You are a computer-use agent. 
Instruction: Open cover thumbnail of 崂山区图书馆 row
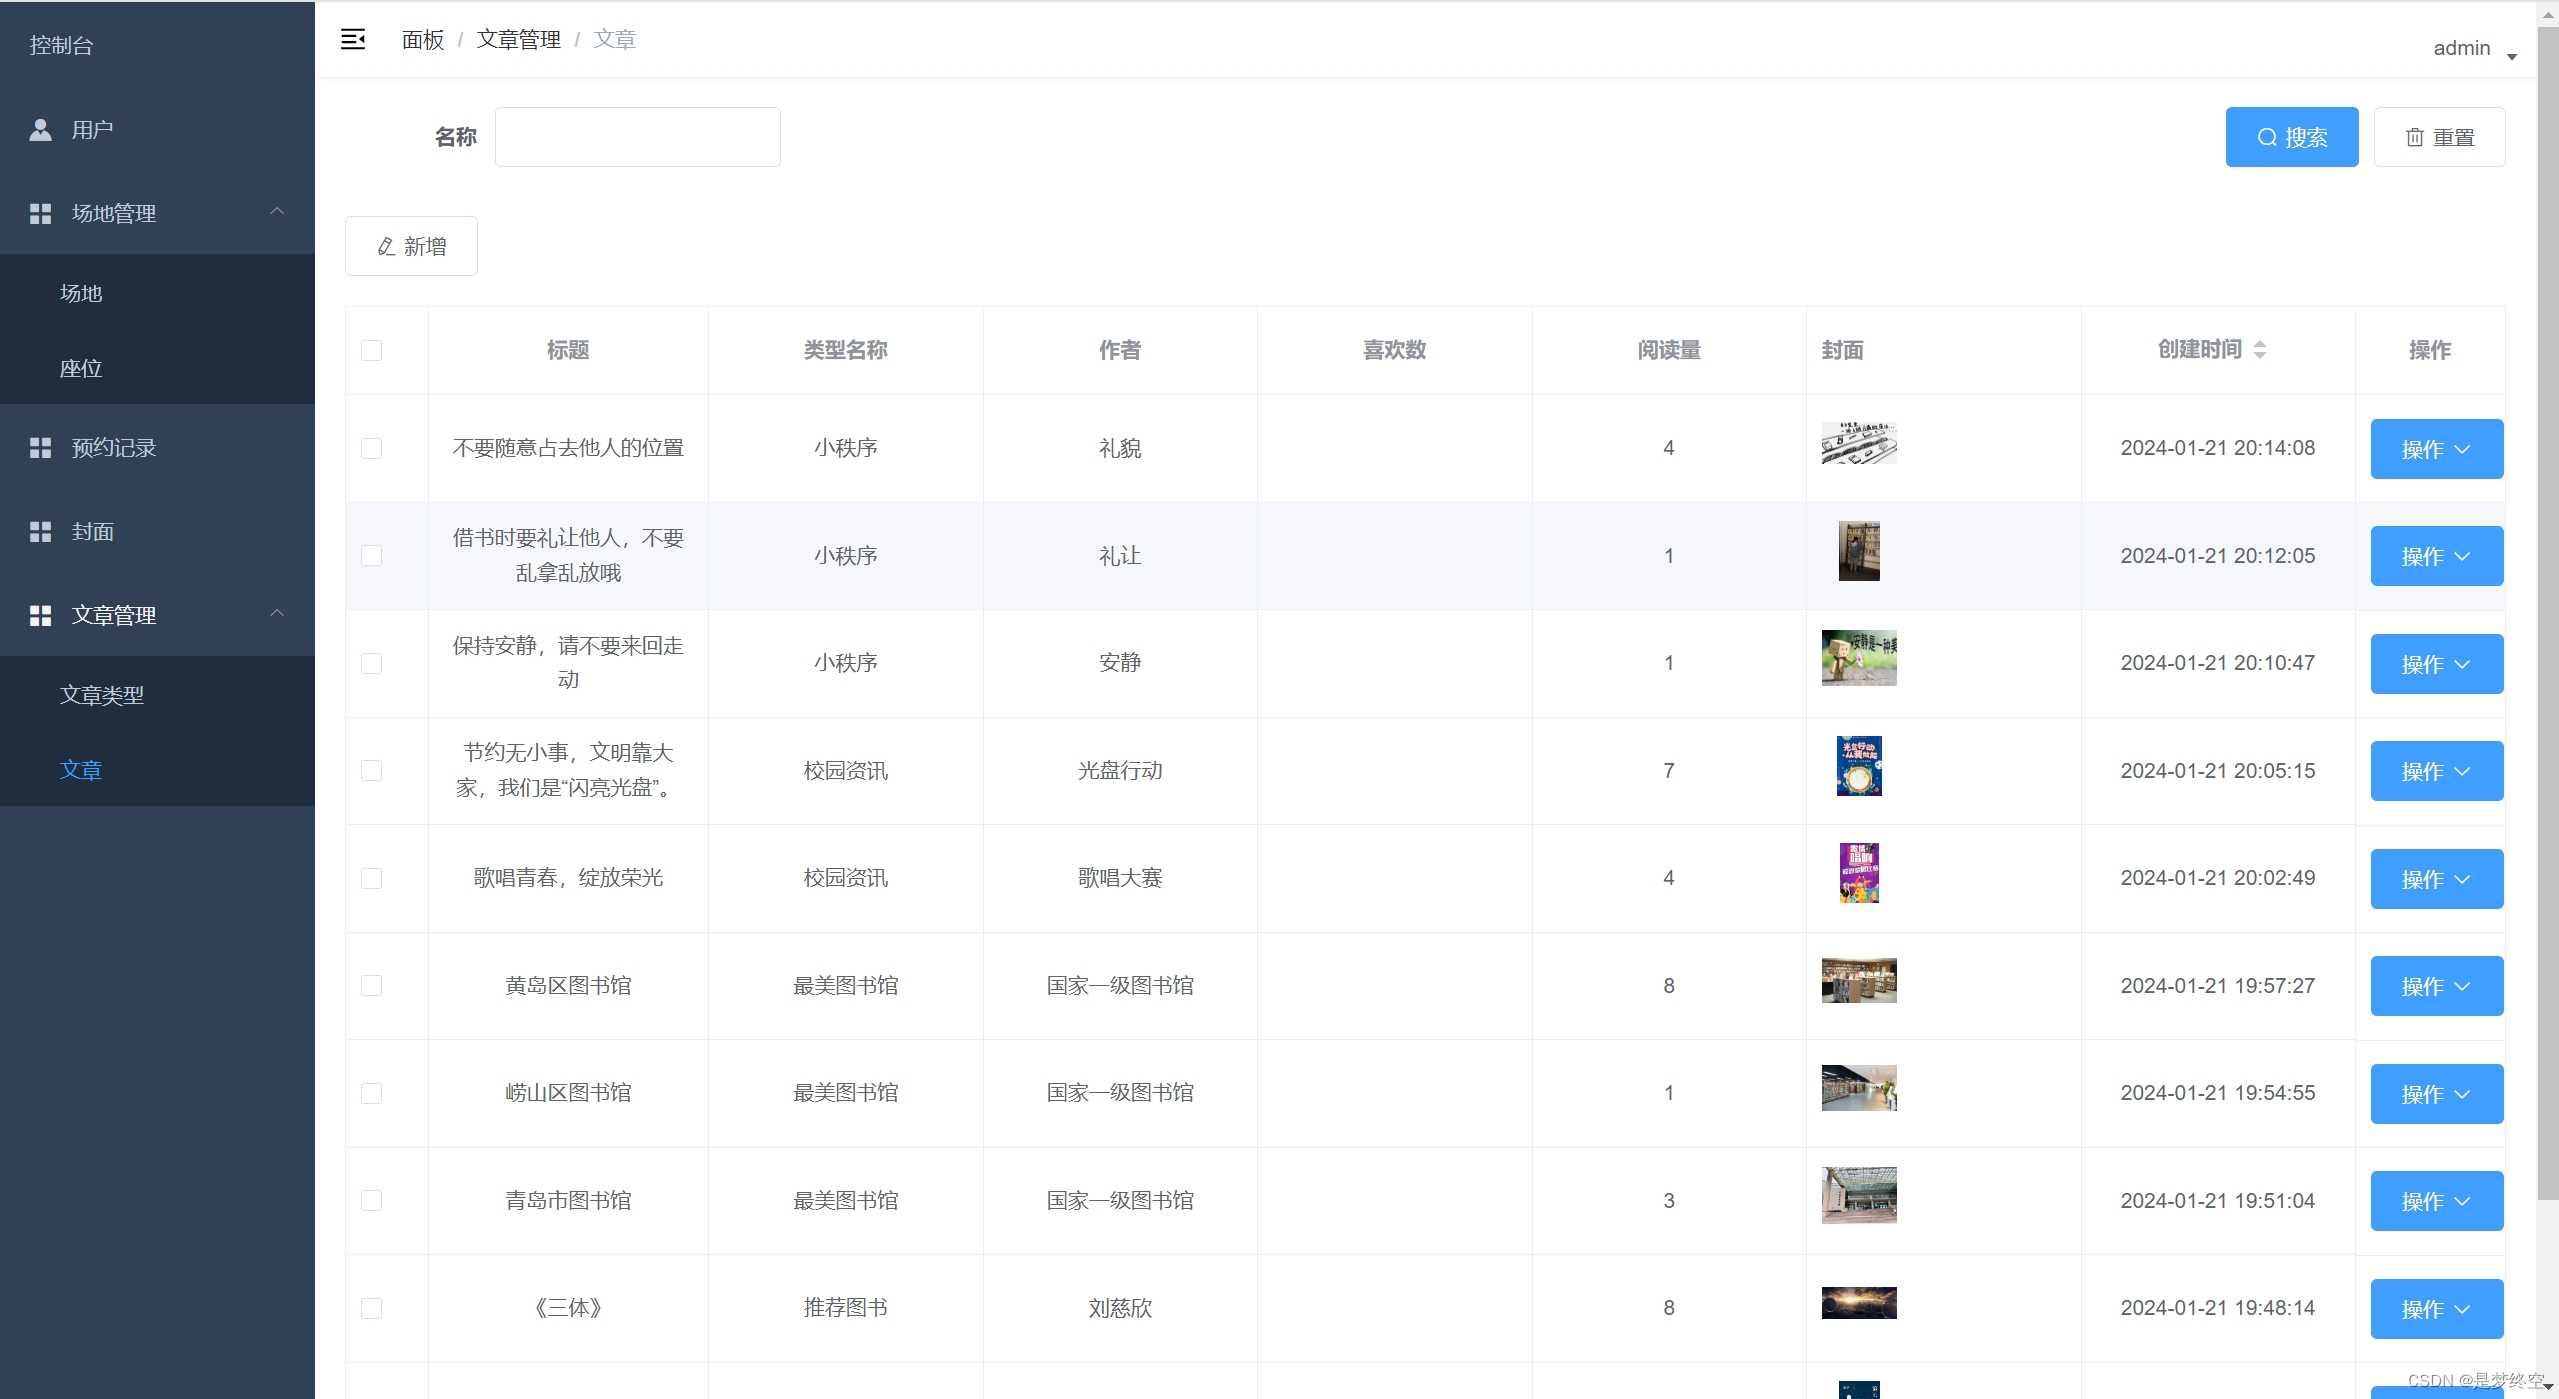pos(1859,1088)
